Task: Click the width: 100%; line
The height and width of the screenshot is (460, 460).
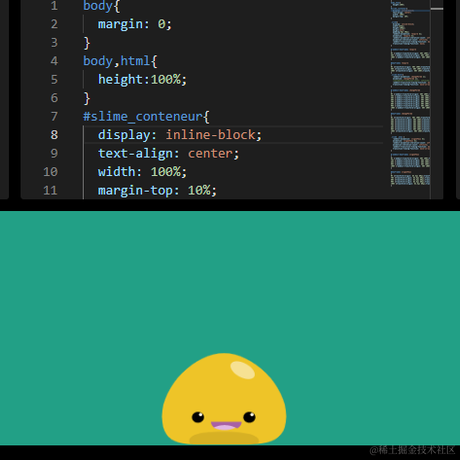Action: coord(142,172)
